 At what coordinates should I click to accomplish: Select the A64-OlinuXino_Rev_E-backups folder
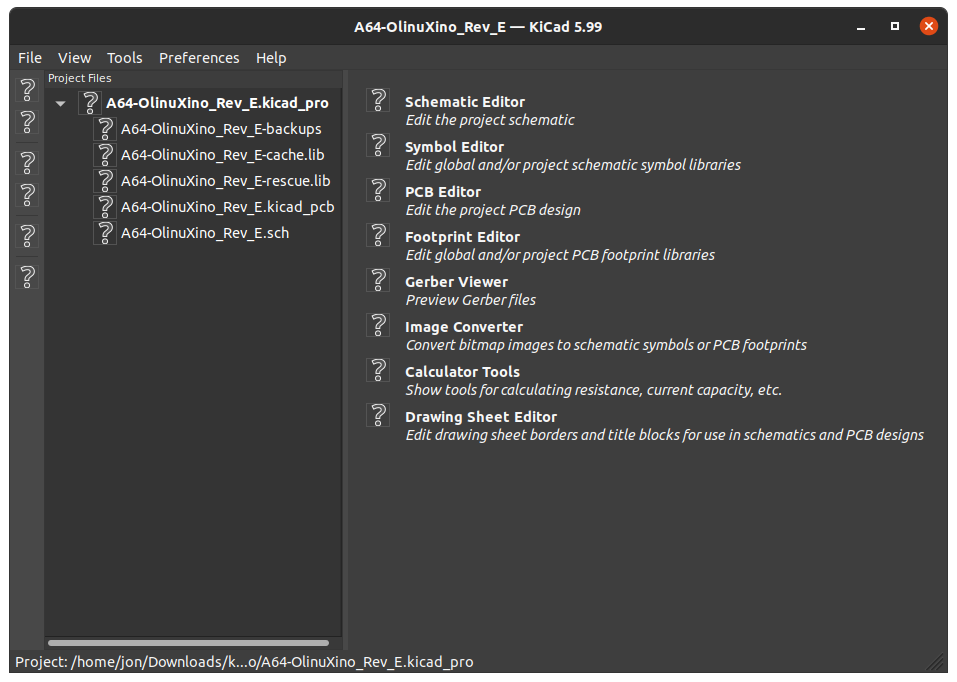pyautogui.click(x=220, y=129)
